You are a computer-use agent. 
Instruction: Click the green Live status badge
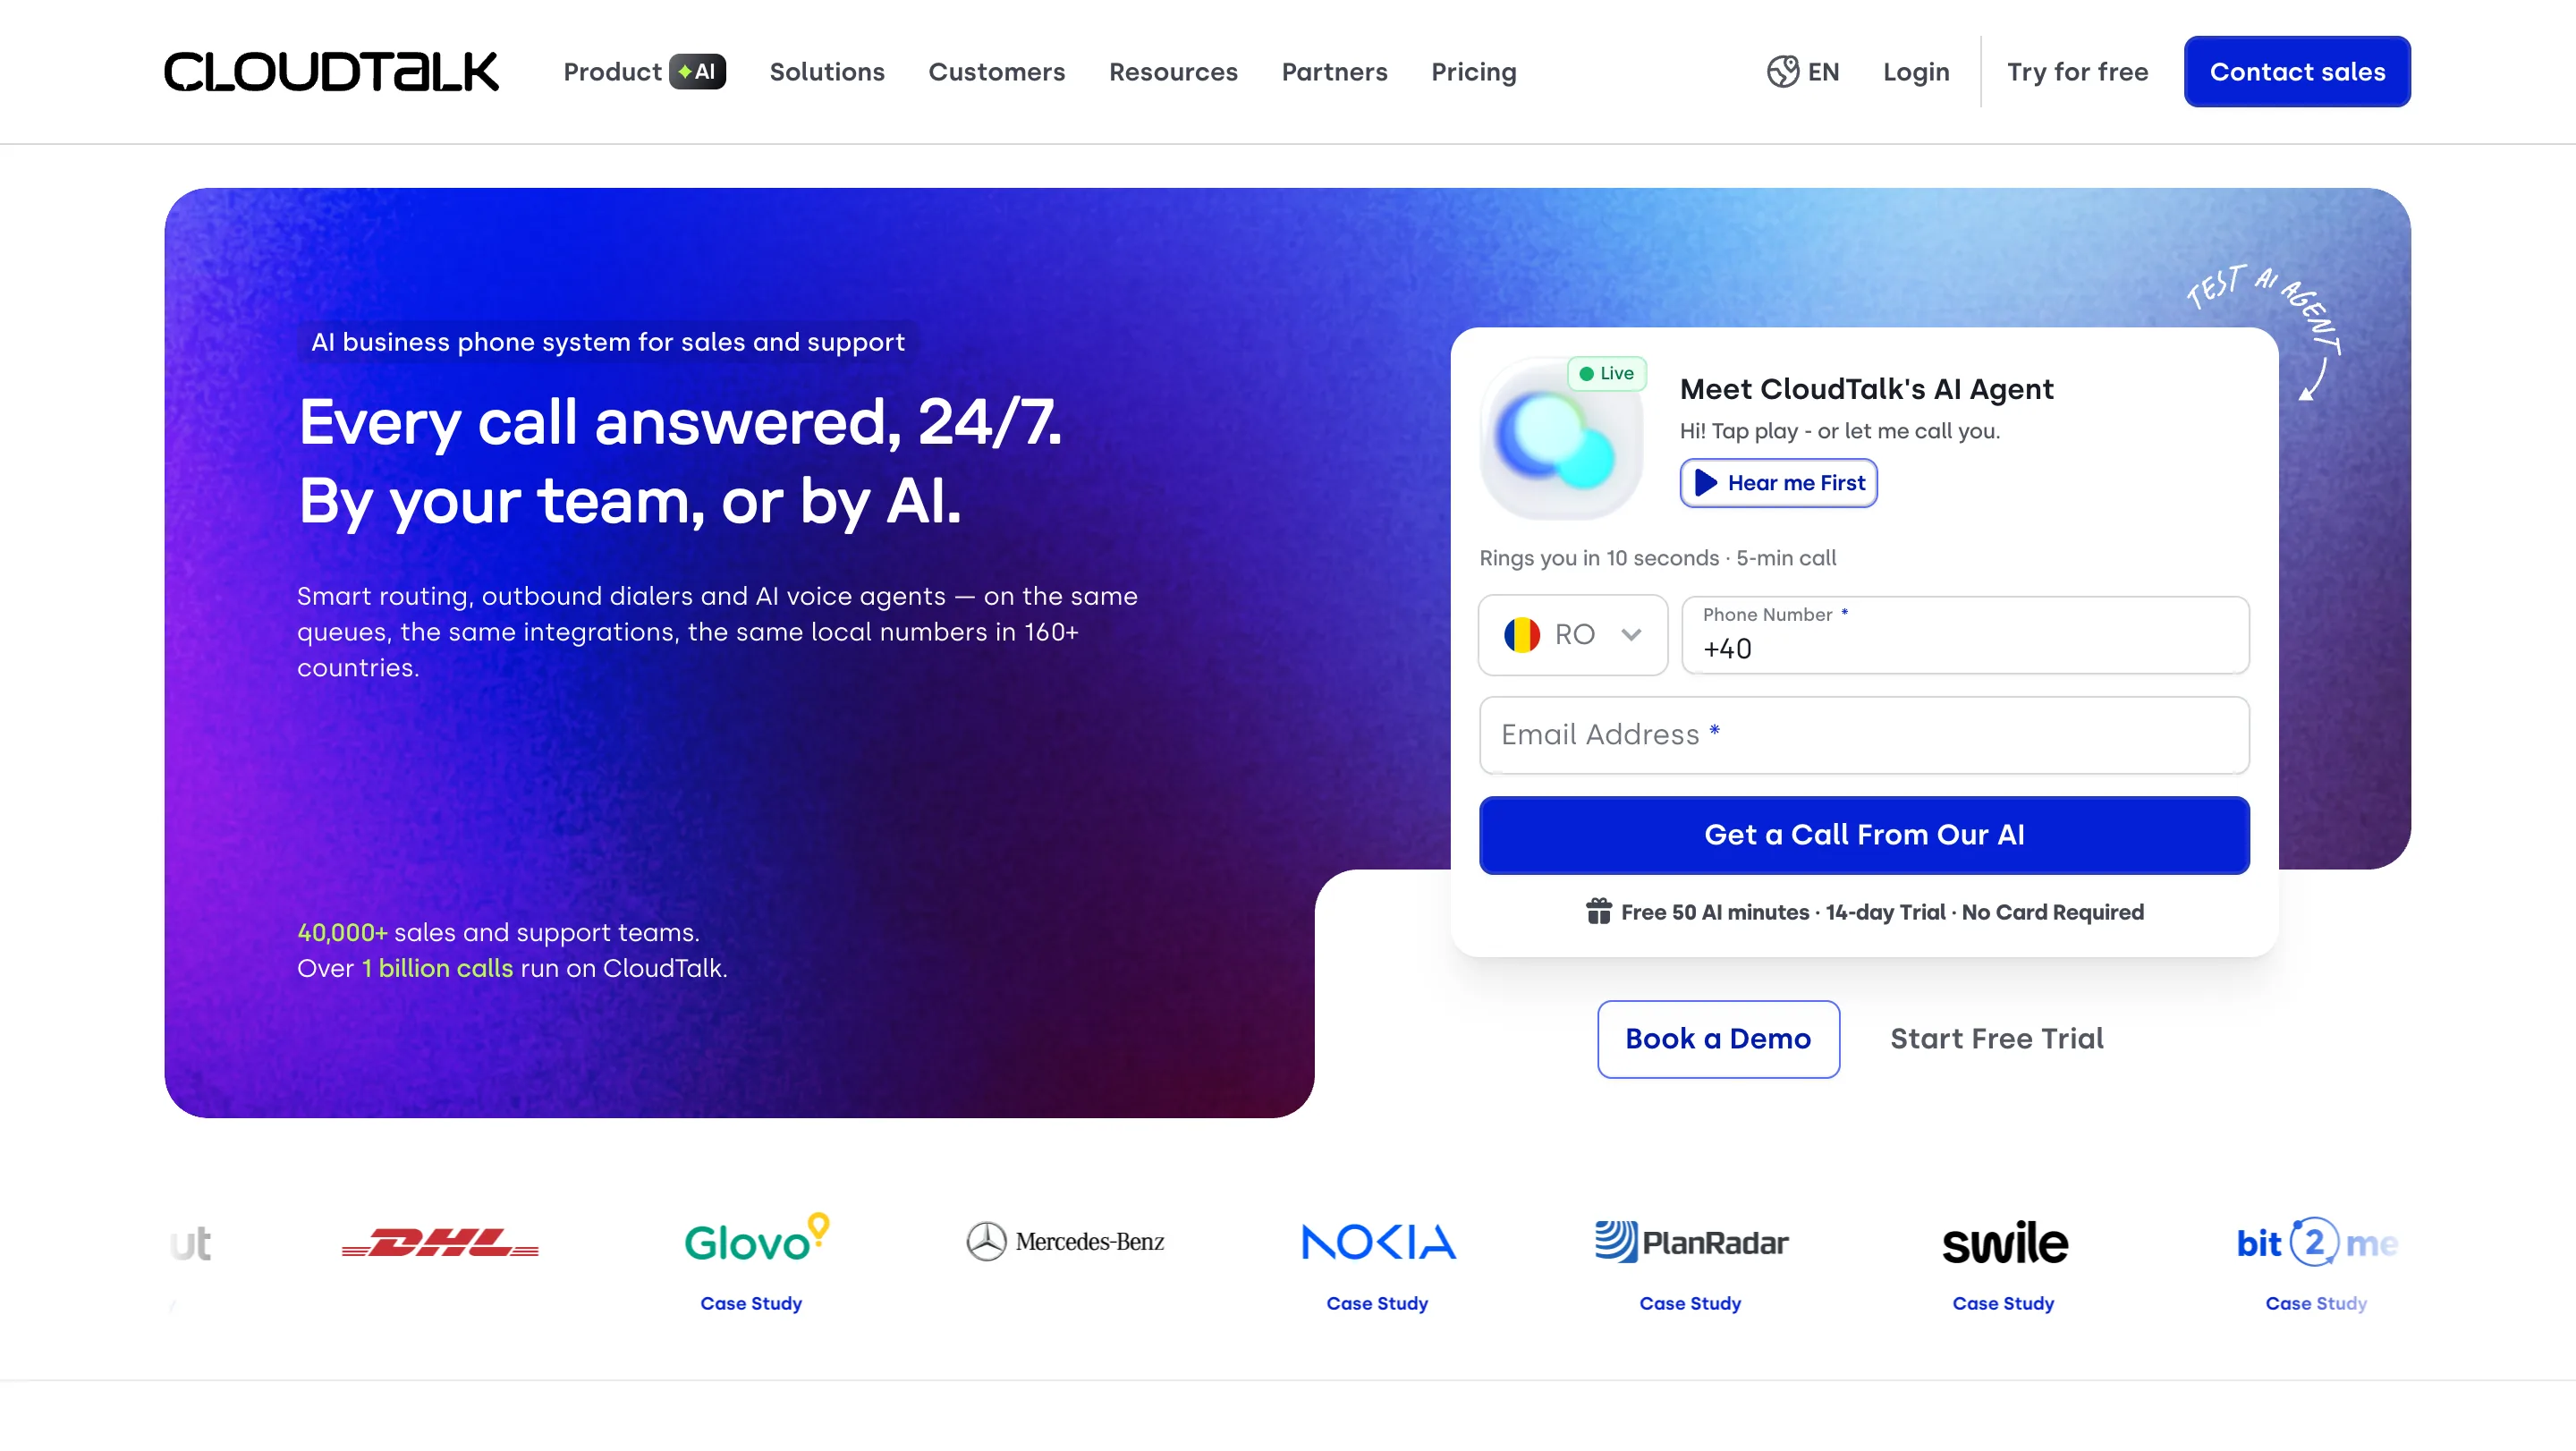(x=1606, y=374)
